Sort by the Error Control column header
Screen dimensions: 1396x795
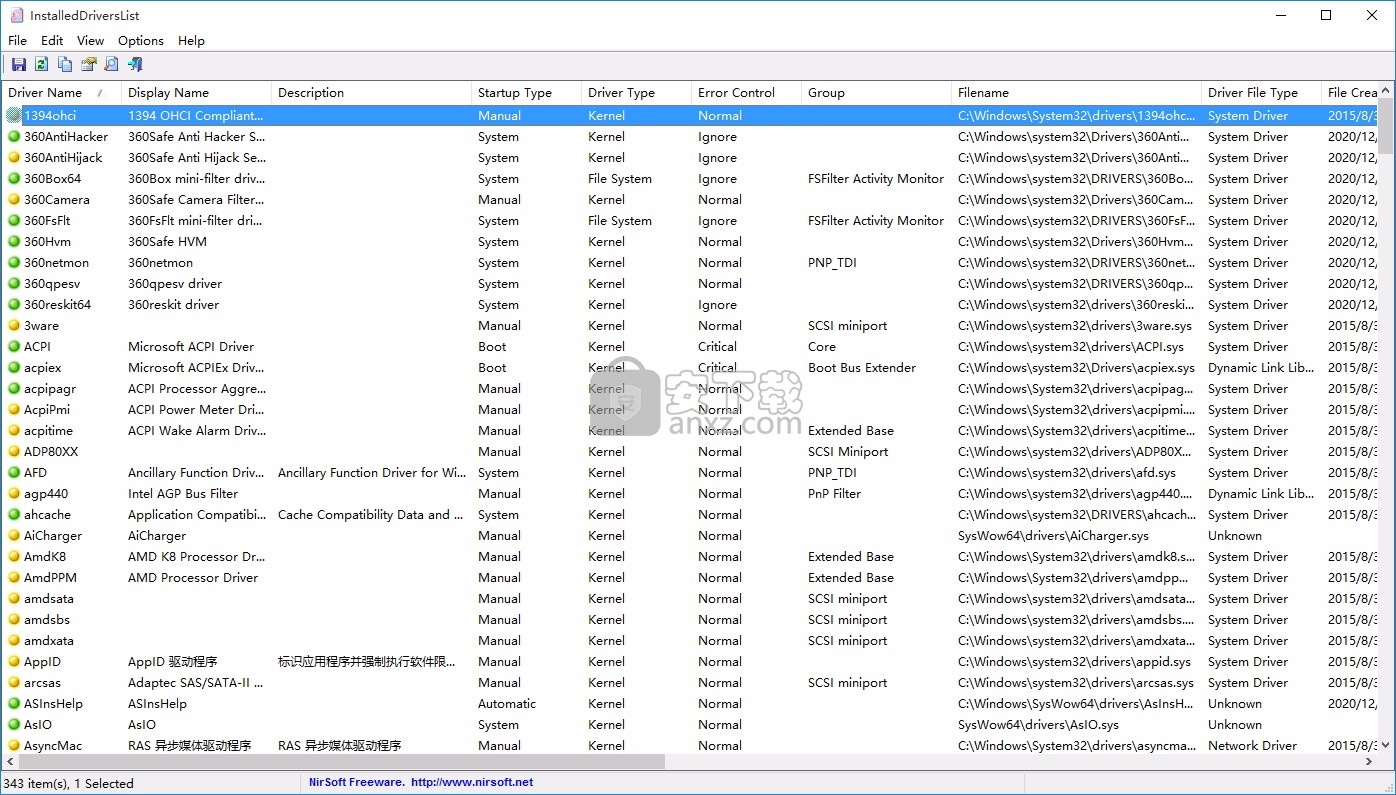point(746,93)
